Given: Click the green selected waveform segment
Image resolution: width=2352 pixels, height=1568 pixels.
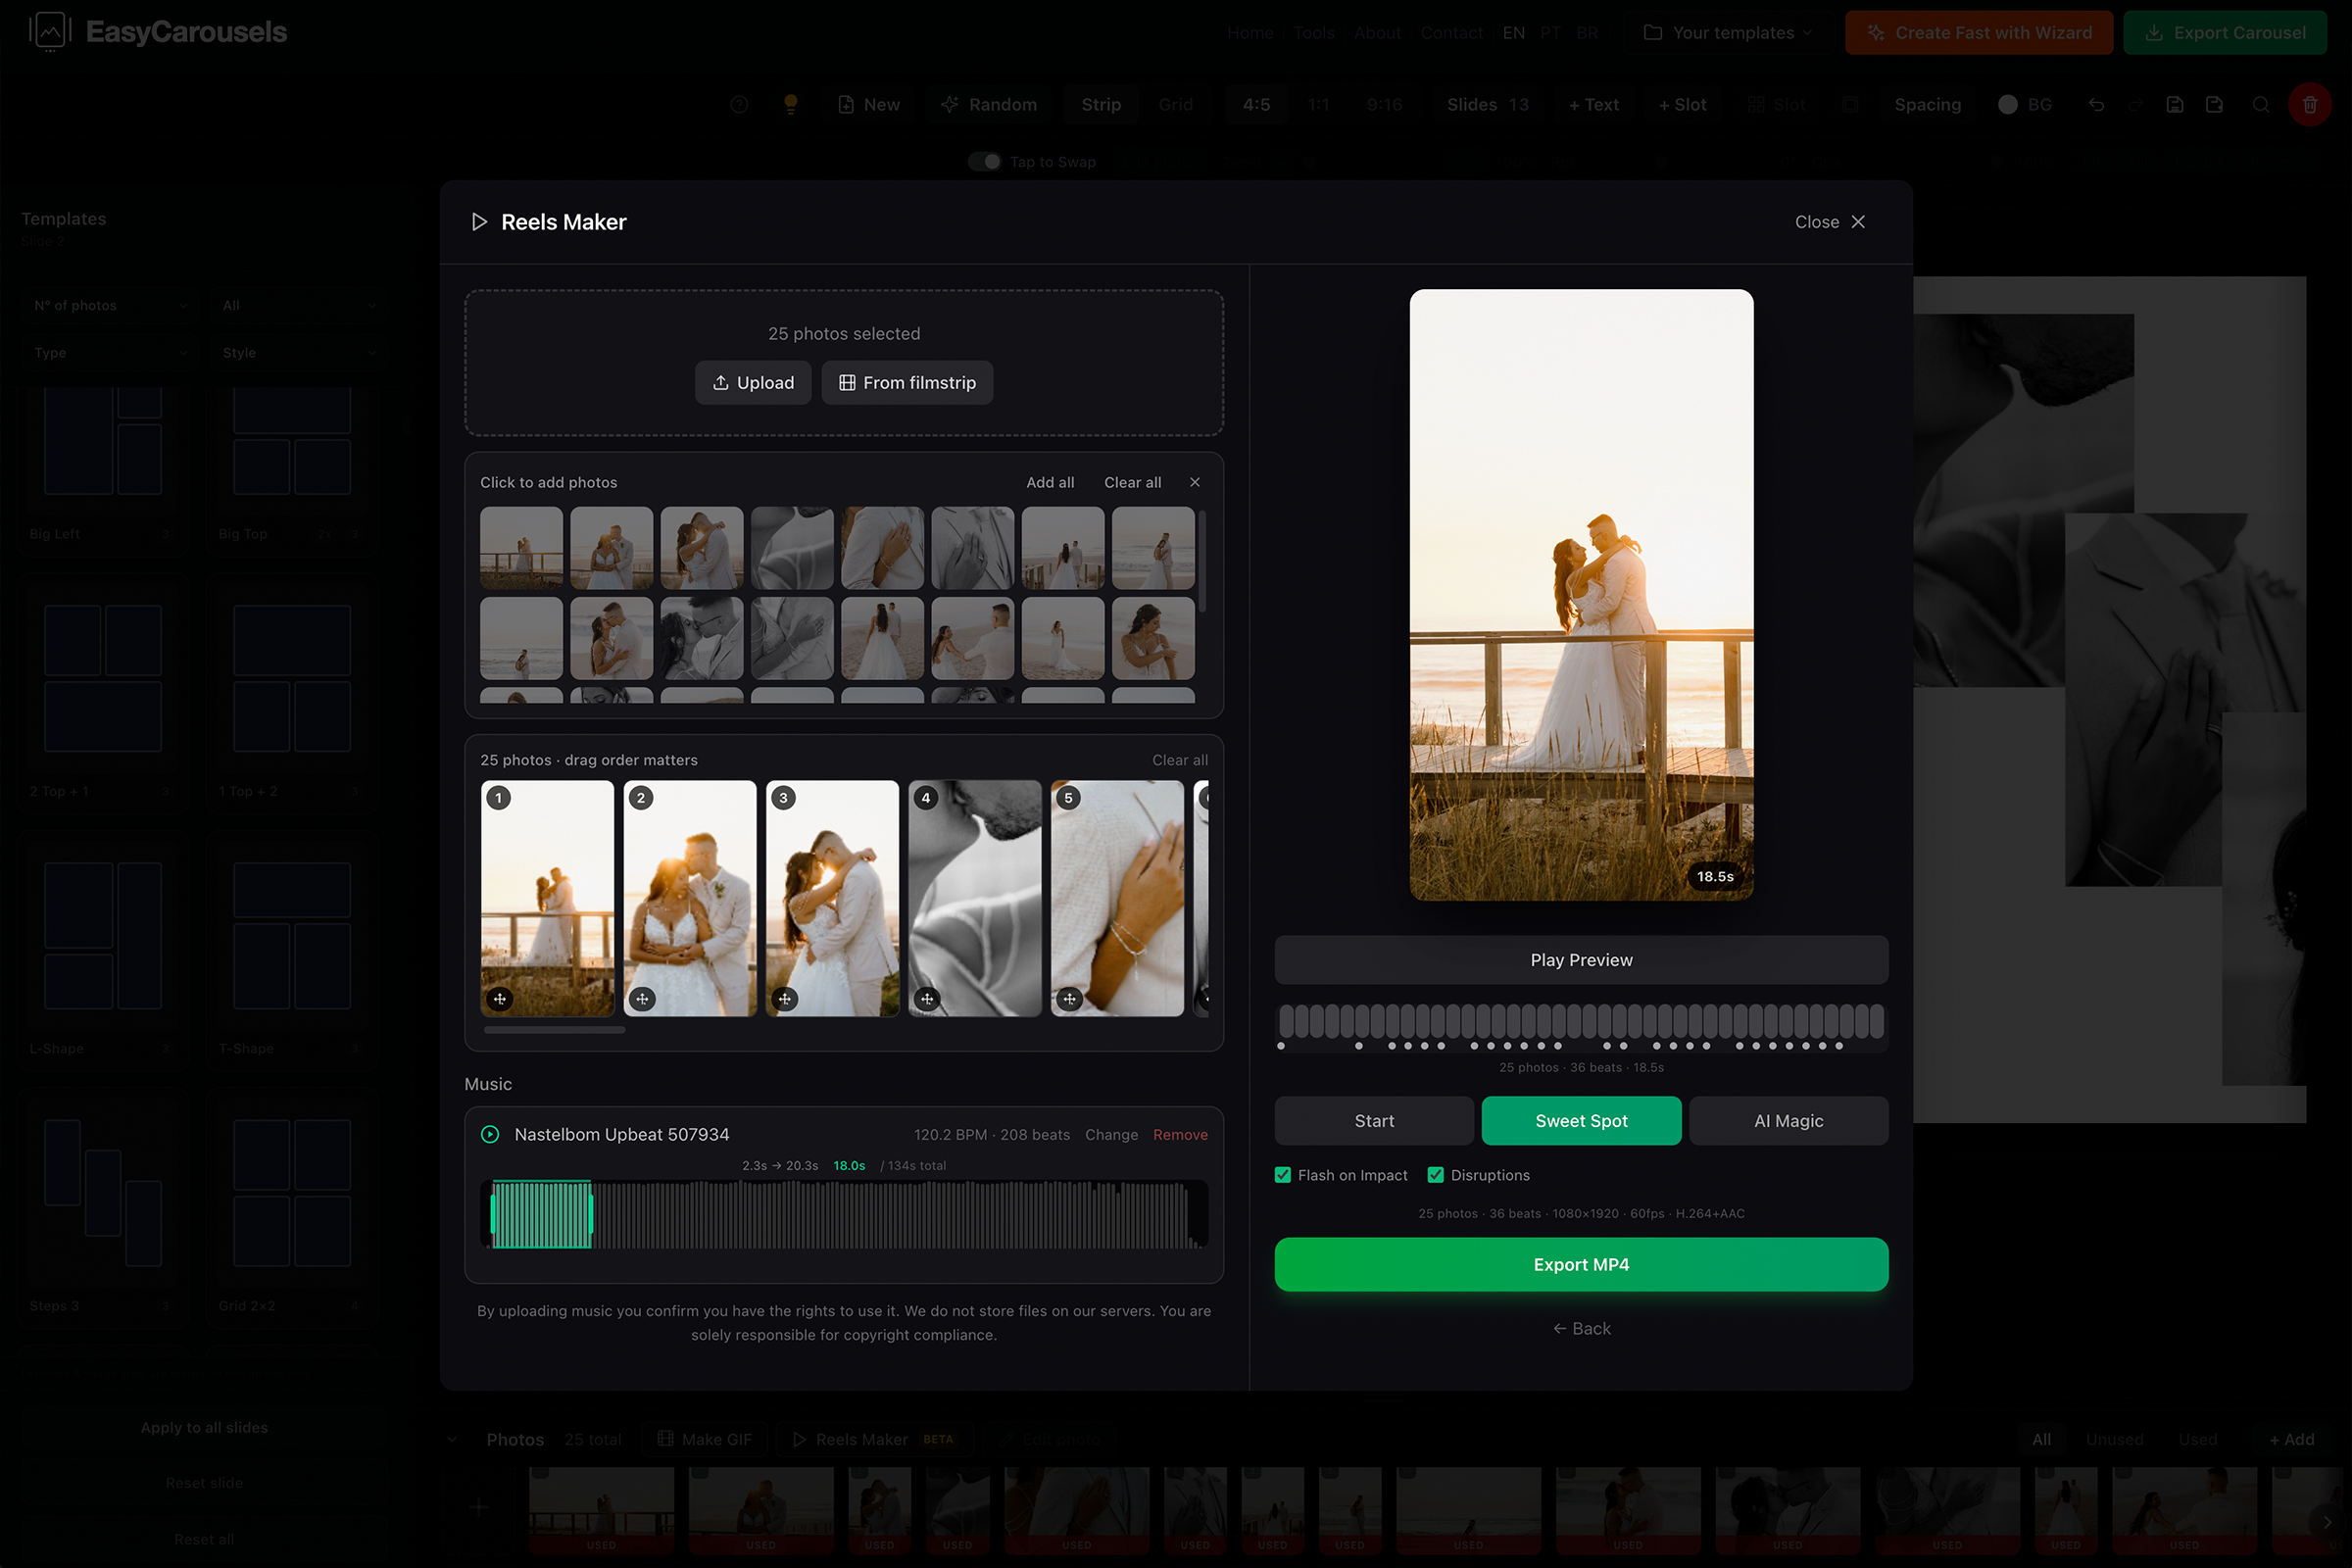Looking at the screenshot, I should pyautogui.click(x=542, y=1214).
